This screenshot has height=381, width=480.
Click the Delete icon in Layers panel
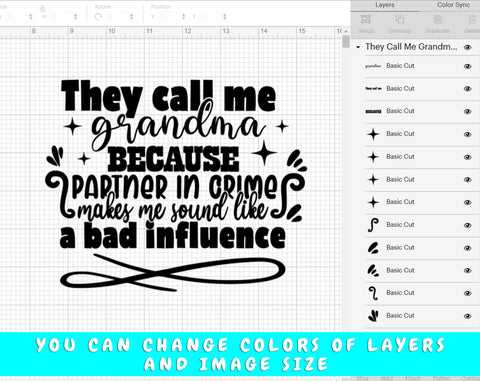point(473,20)
